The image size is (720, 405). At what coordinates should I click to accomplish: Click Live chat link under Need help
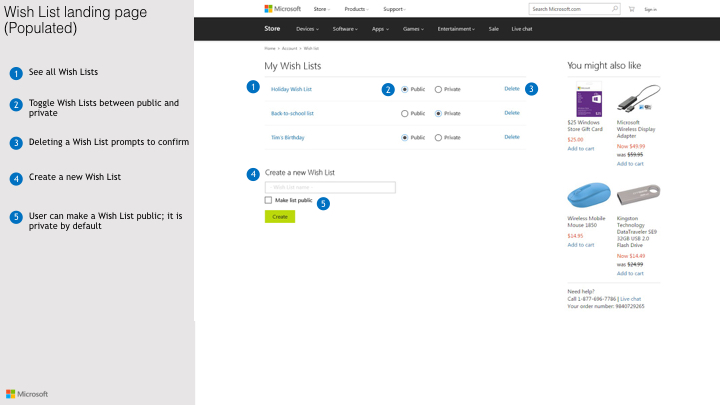pyautogui.click(x=630, y=299)
